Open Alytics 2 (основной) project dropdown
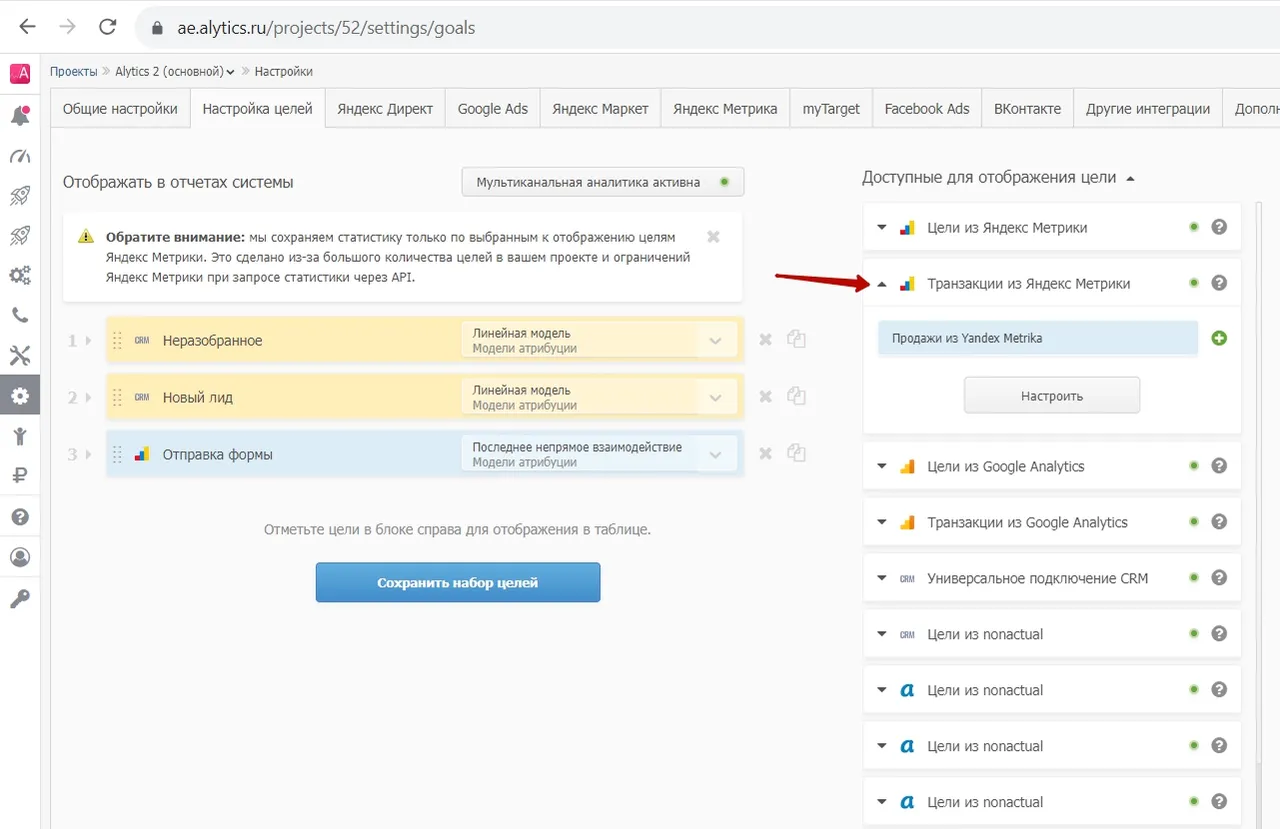 (x=175, y=71)
